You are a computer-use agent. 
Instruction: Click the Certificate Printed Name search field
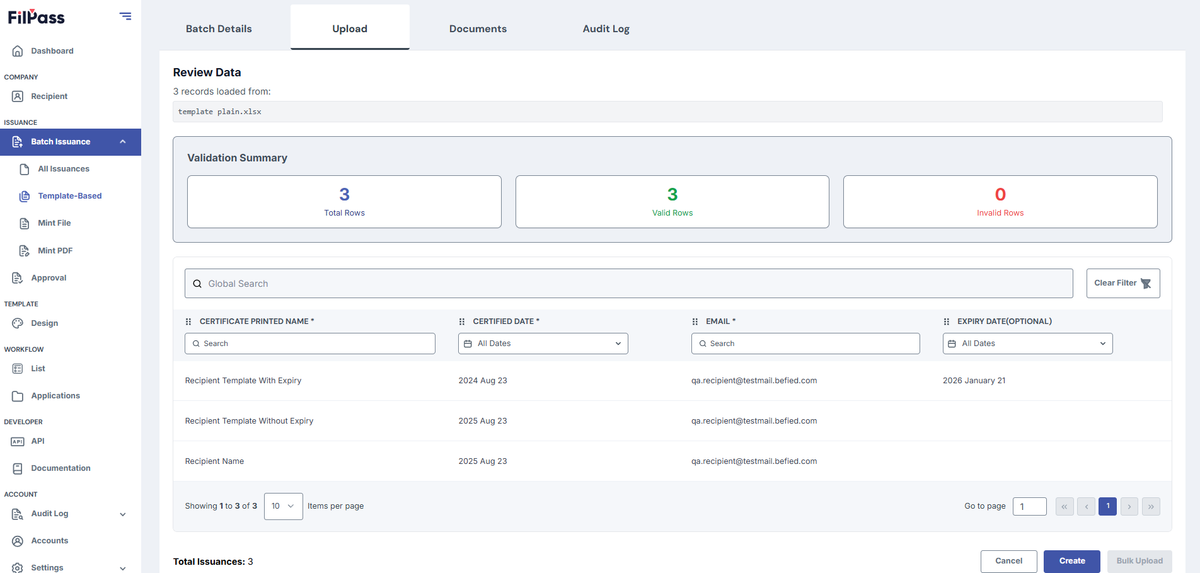click(310, 343)
